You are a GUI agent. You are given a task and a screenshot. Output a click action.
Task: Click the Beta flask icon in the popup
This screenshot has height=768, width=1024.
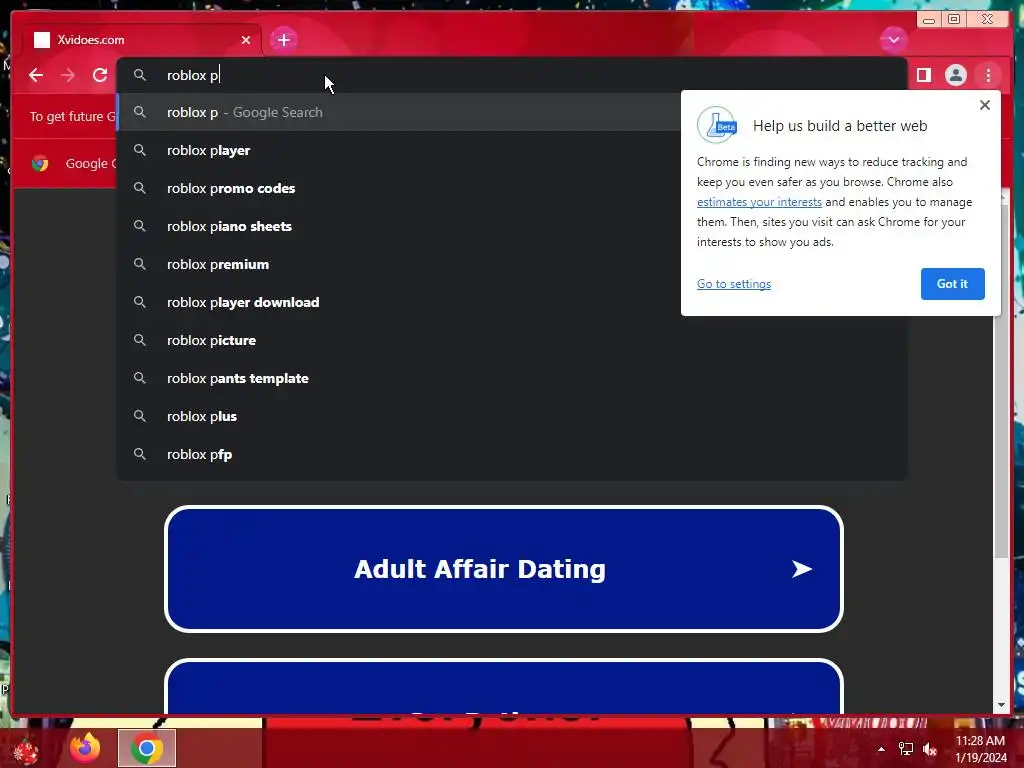tap(717, 125)
